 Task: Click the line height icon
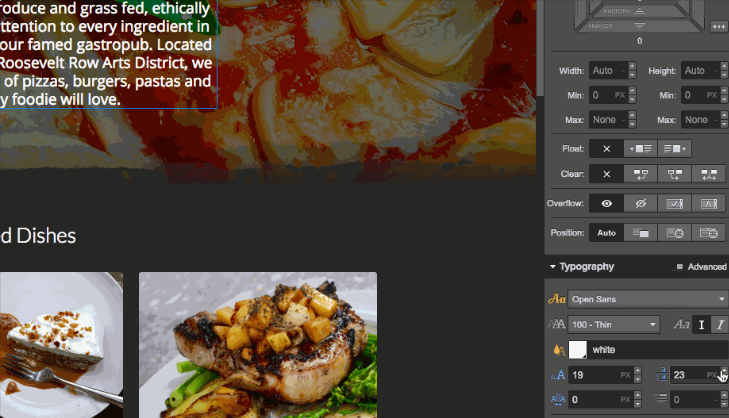tap(662, 374)
